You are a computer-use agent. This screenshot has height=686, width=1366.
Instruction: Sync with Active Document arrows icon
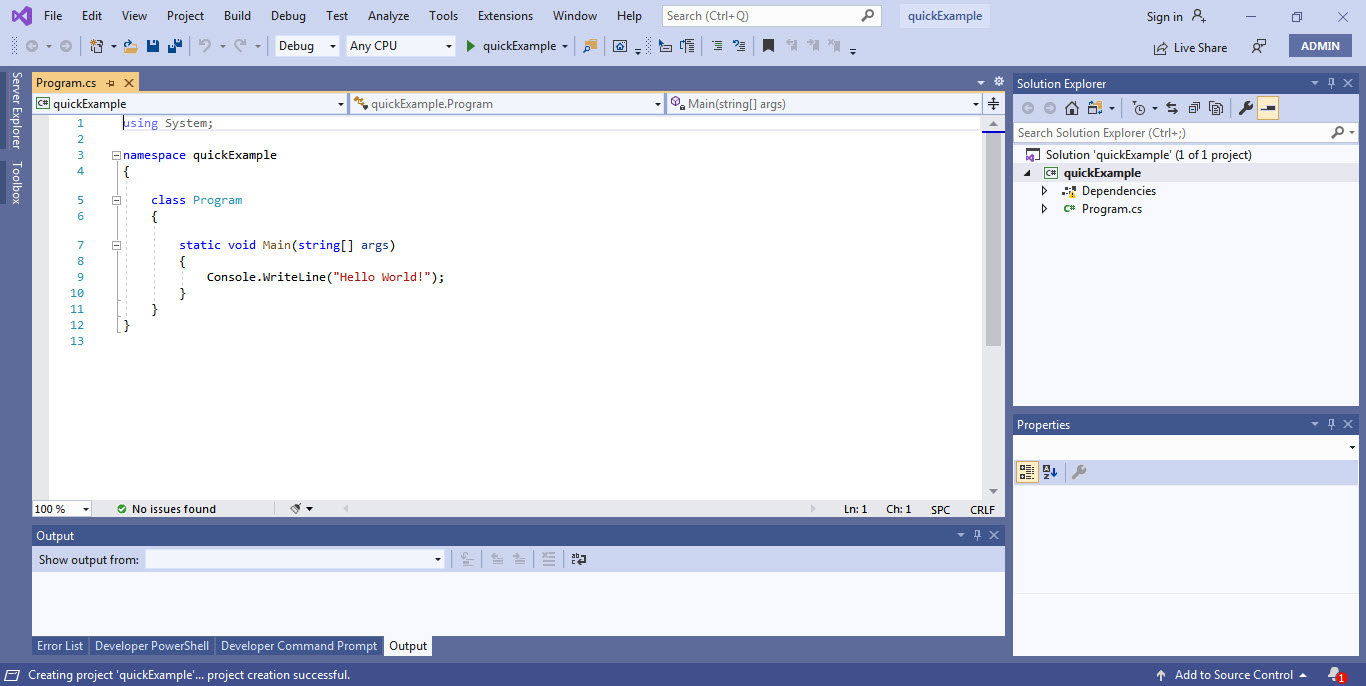click(1172, 108)
